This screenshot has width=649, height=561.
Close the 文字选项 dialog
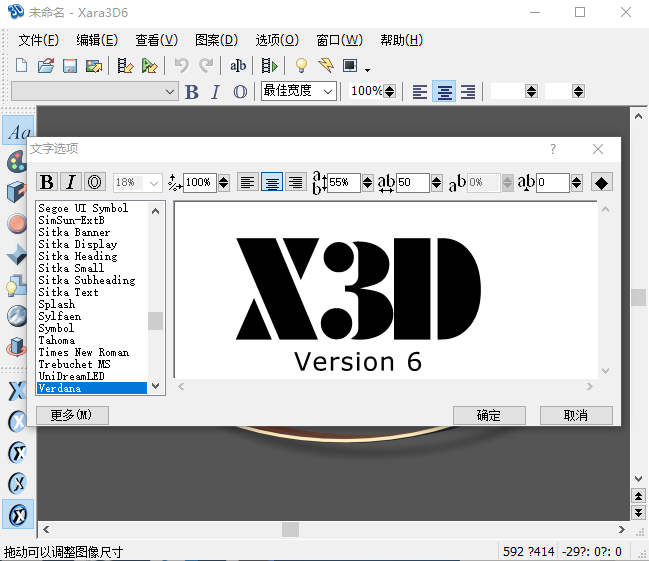point(598,149)
